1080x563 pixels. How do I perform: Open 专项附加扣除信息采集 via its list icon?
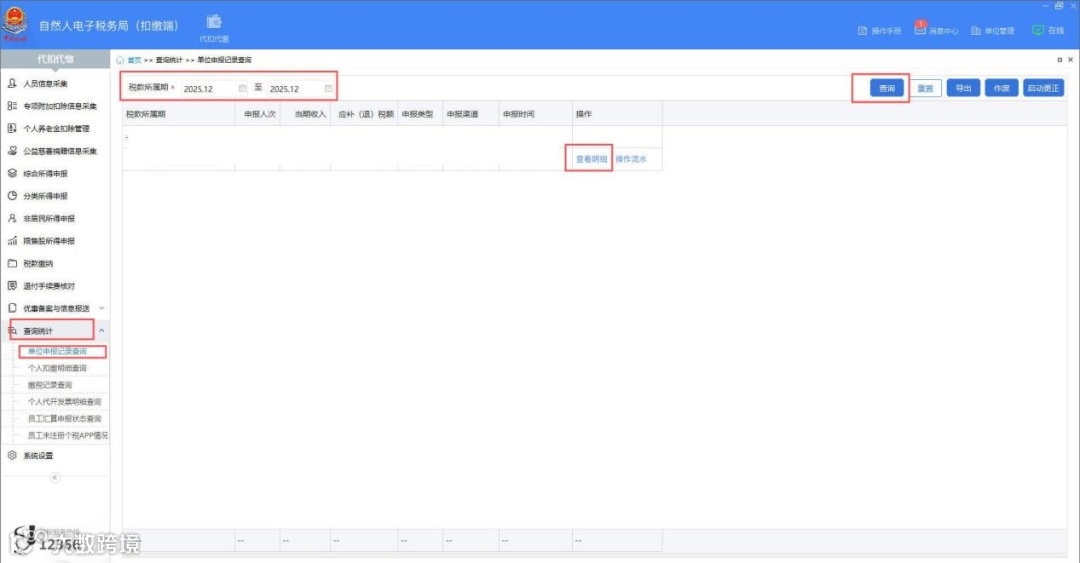12,105
